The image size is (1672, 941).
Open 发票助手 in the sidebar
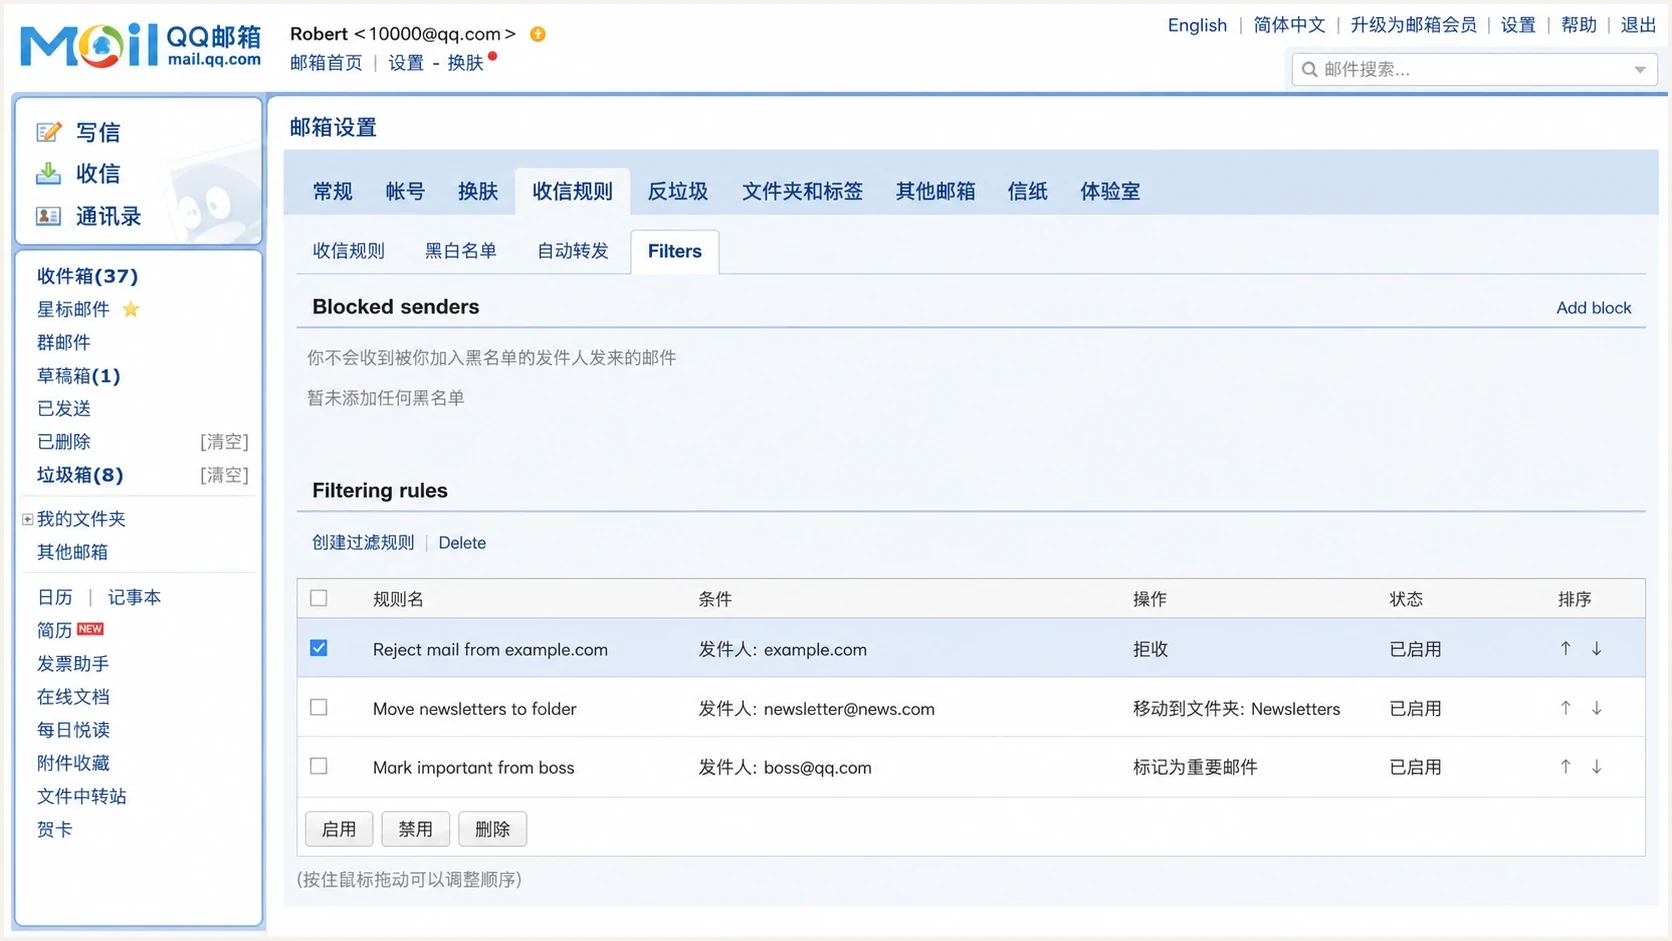pos(73,663)
